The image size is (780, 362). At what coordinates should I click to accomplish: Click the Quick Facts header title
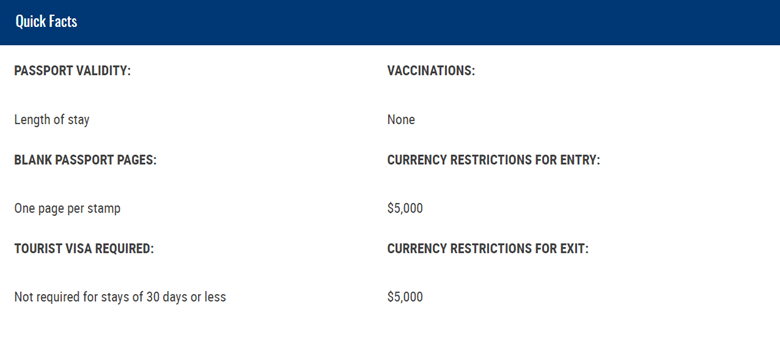(x=46, y=21)
